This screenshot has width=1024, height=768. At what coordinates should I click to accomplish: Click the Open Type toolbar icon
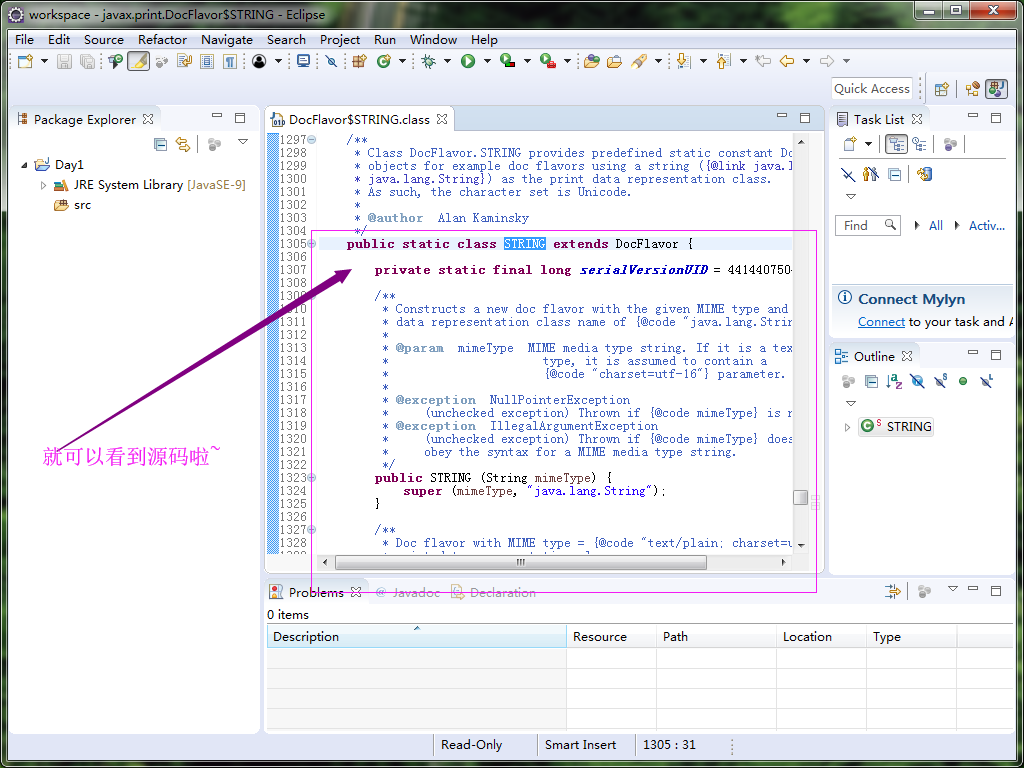[591, 62]
